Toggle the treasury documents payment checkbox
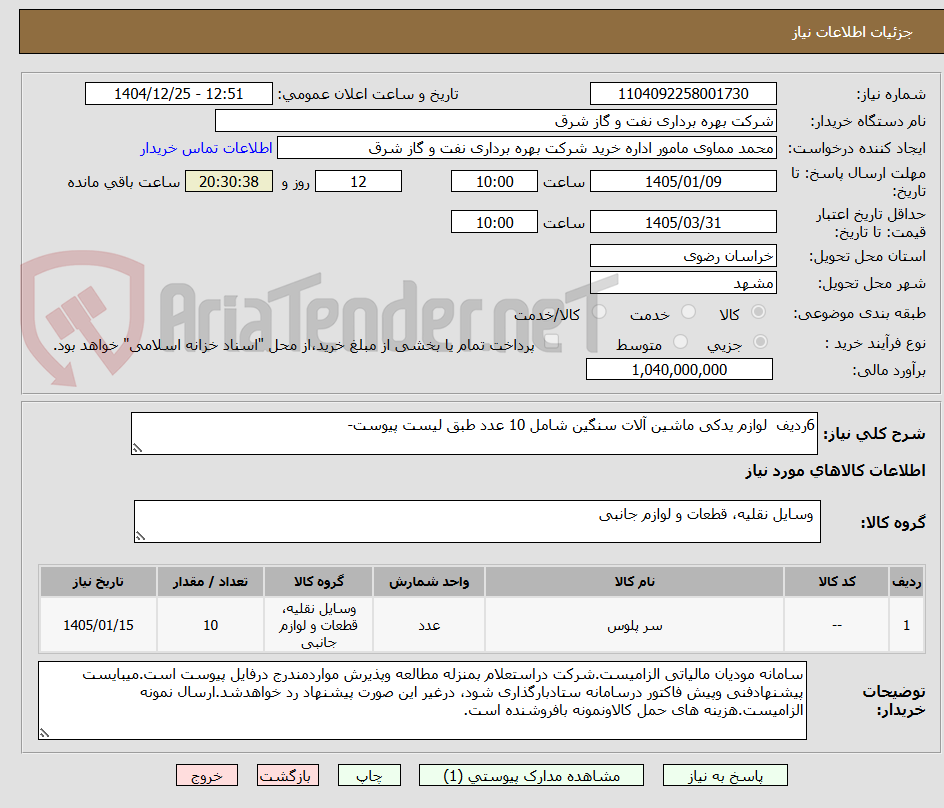944x808 pixels. point(551,343)
